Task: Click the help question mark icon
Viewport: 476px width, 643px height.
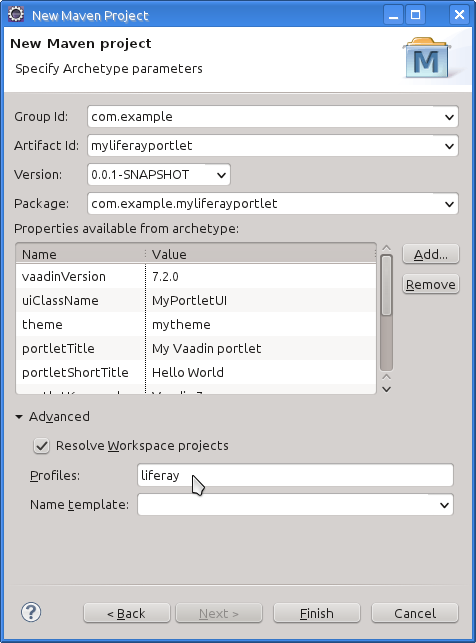Action: pyautogui.click(x=31, y=612)
